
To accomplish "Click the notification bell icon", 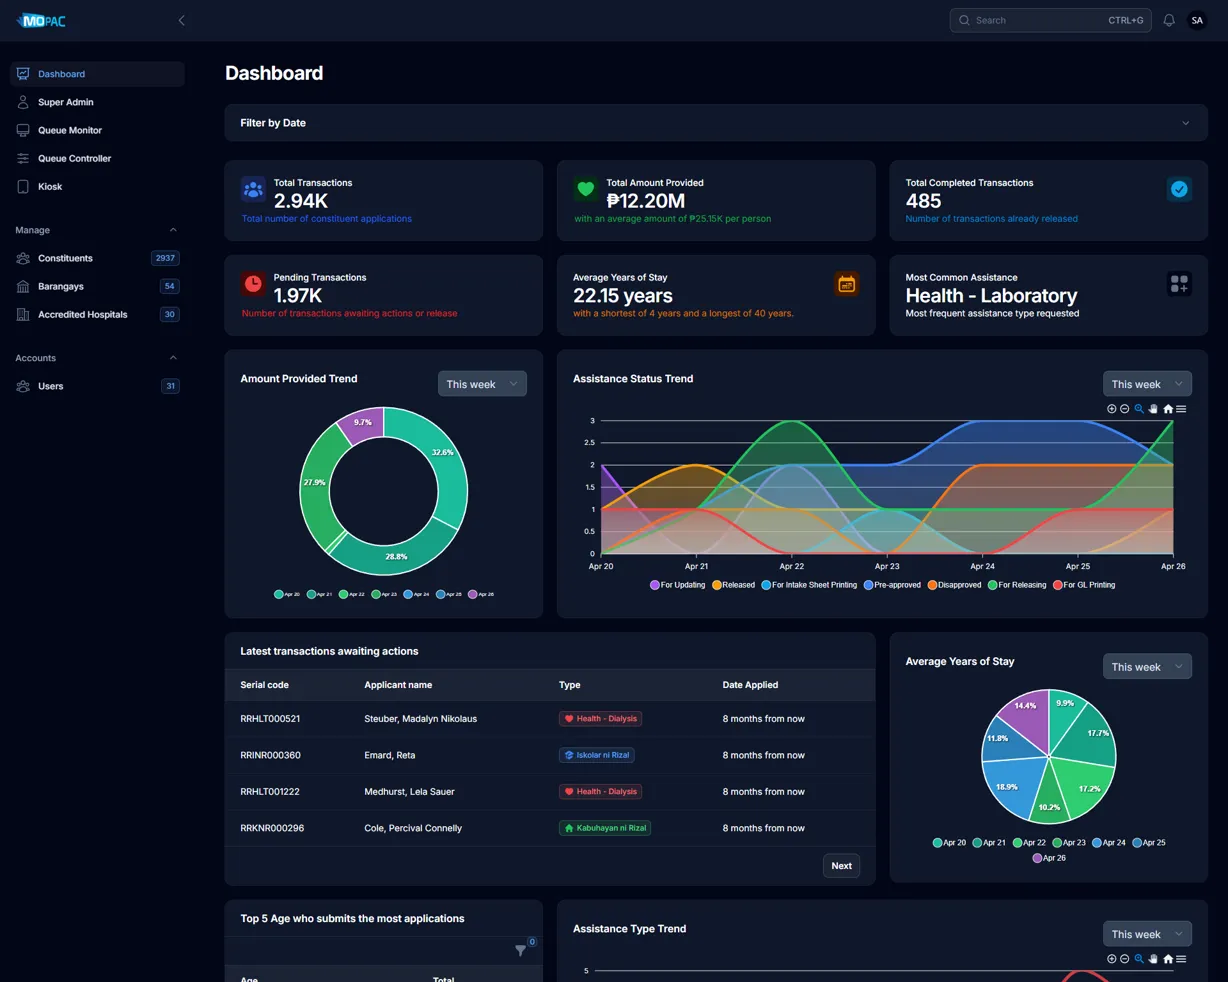I will (1169, 20).
